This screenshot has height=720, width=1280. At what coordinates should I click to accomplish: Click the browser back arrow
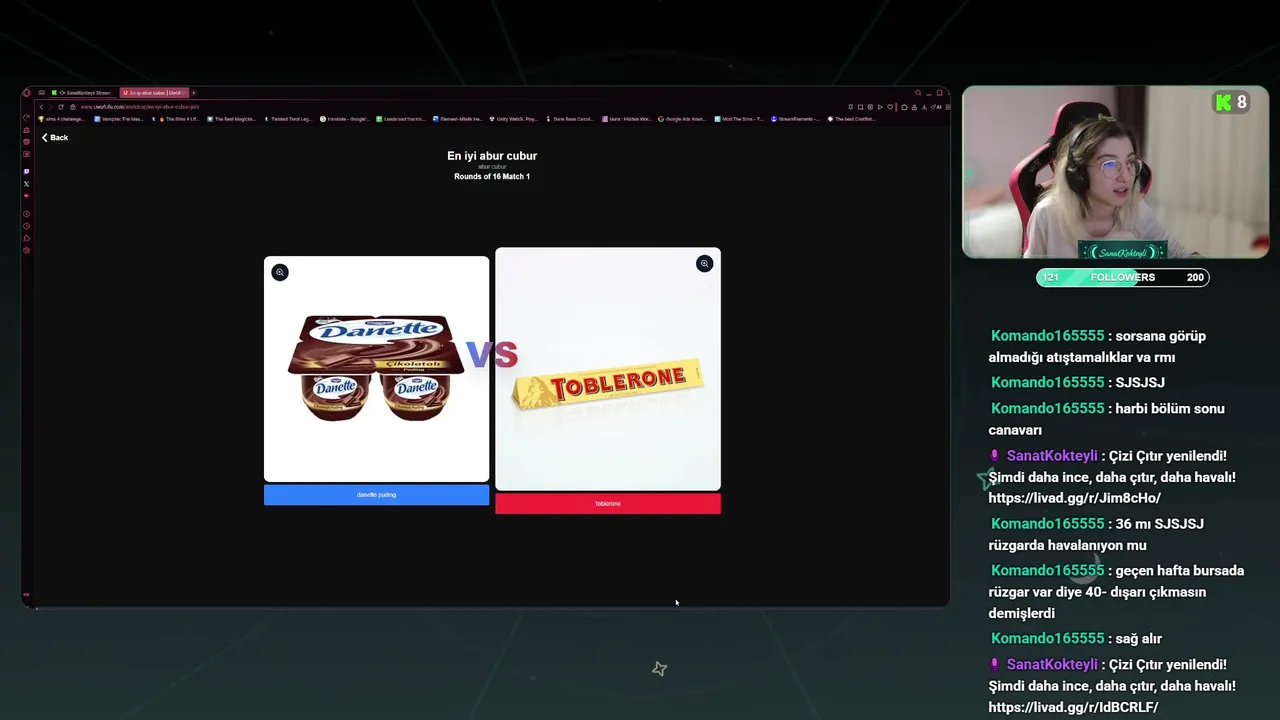click(41, 107)
